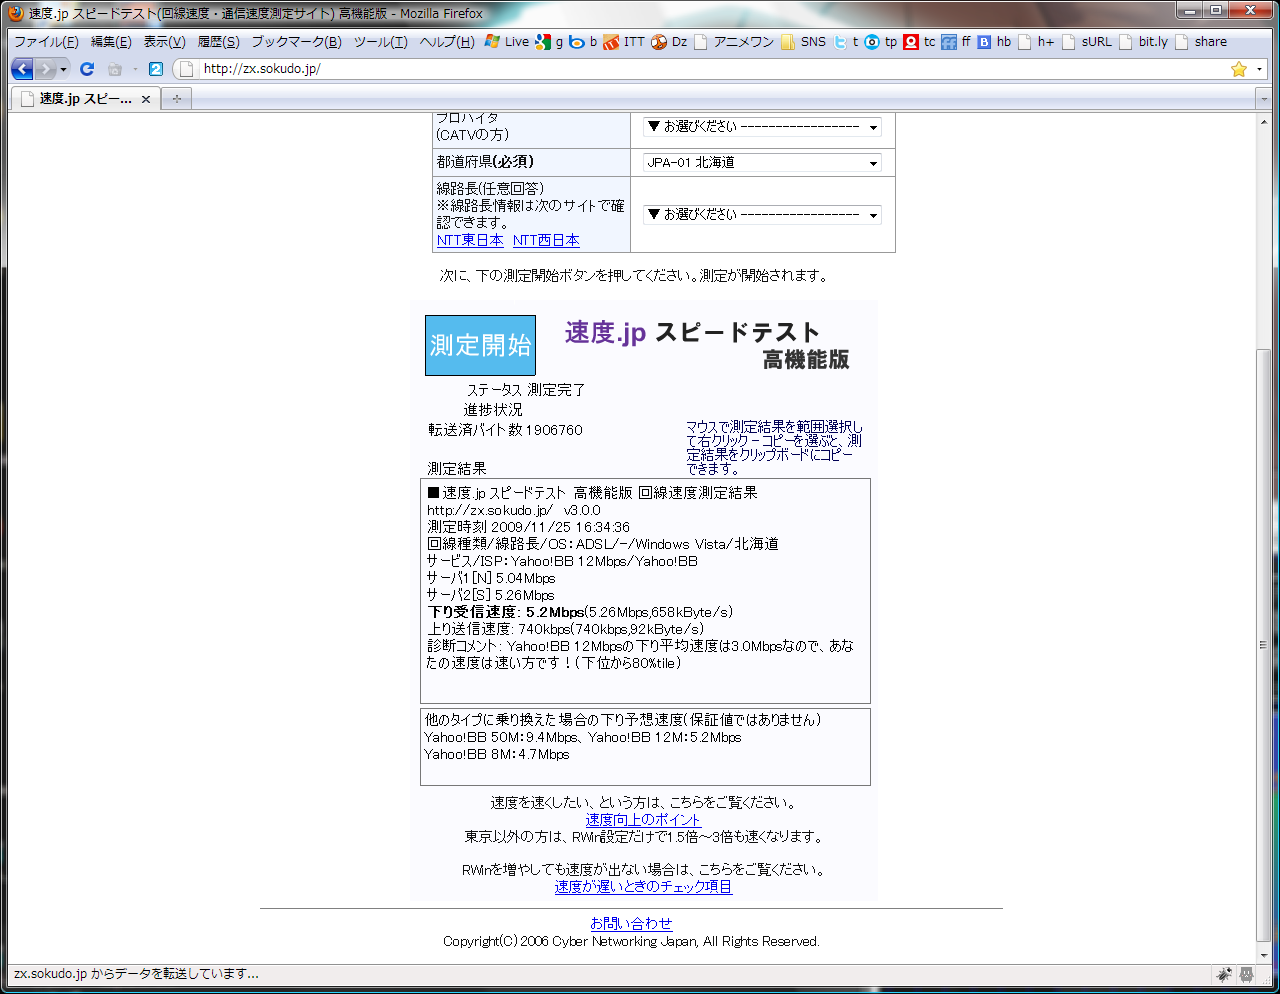This screenshot has width=1280, height=994.
Task: Click the blue square toolbar icon beside home
Action: coord(155,69)
